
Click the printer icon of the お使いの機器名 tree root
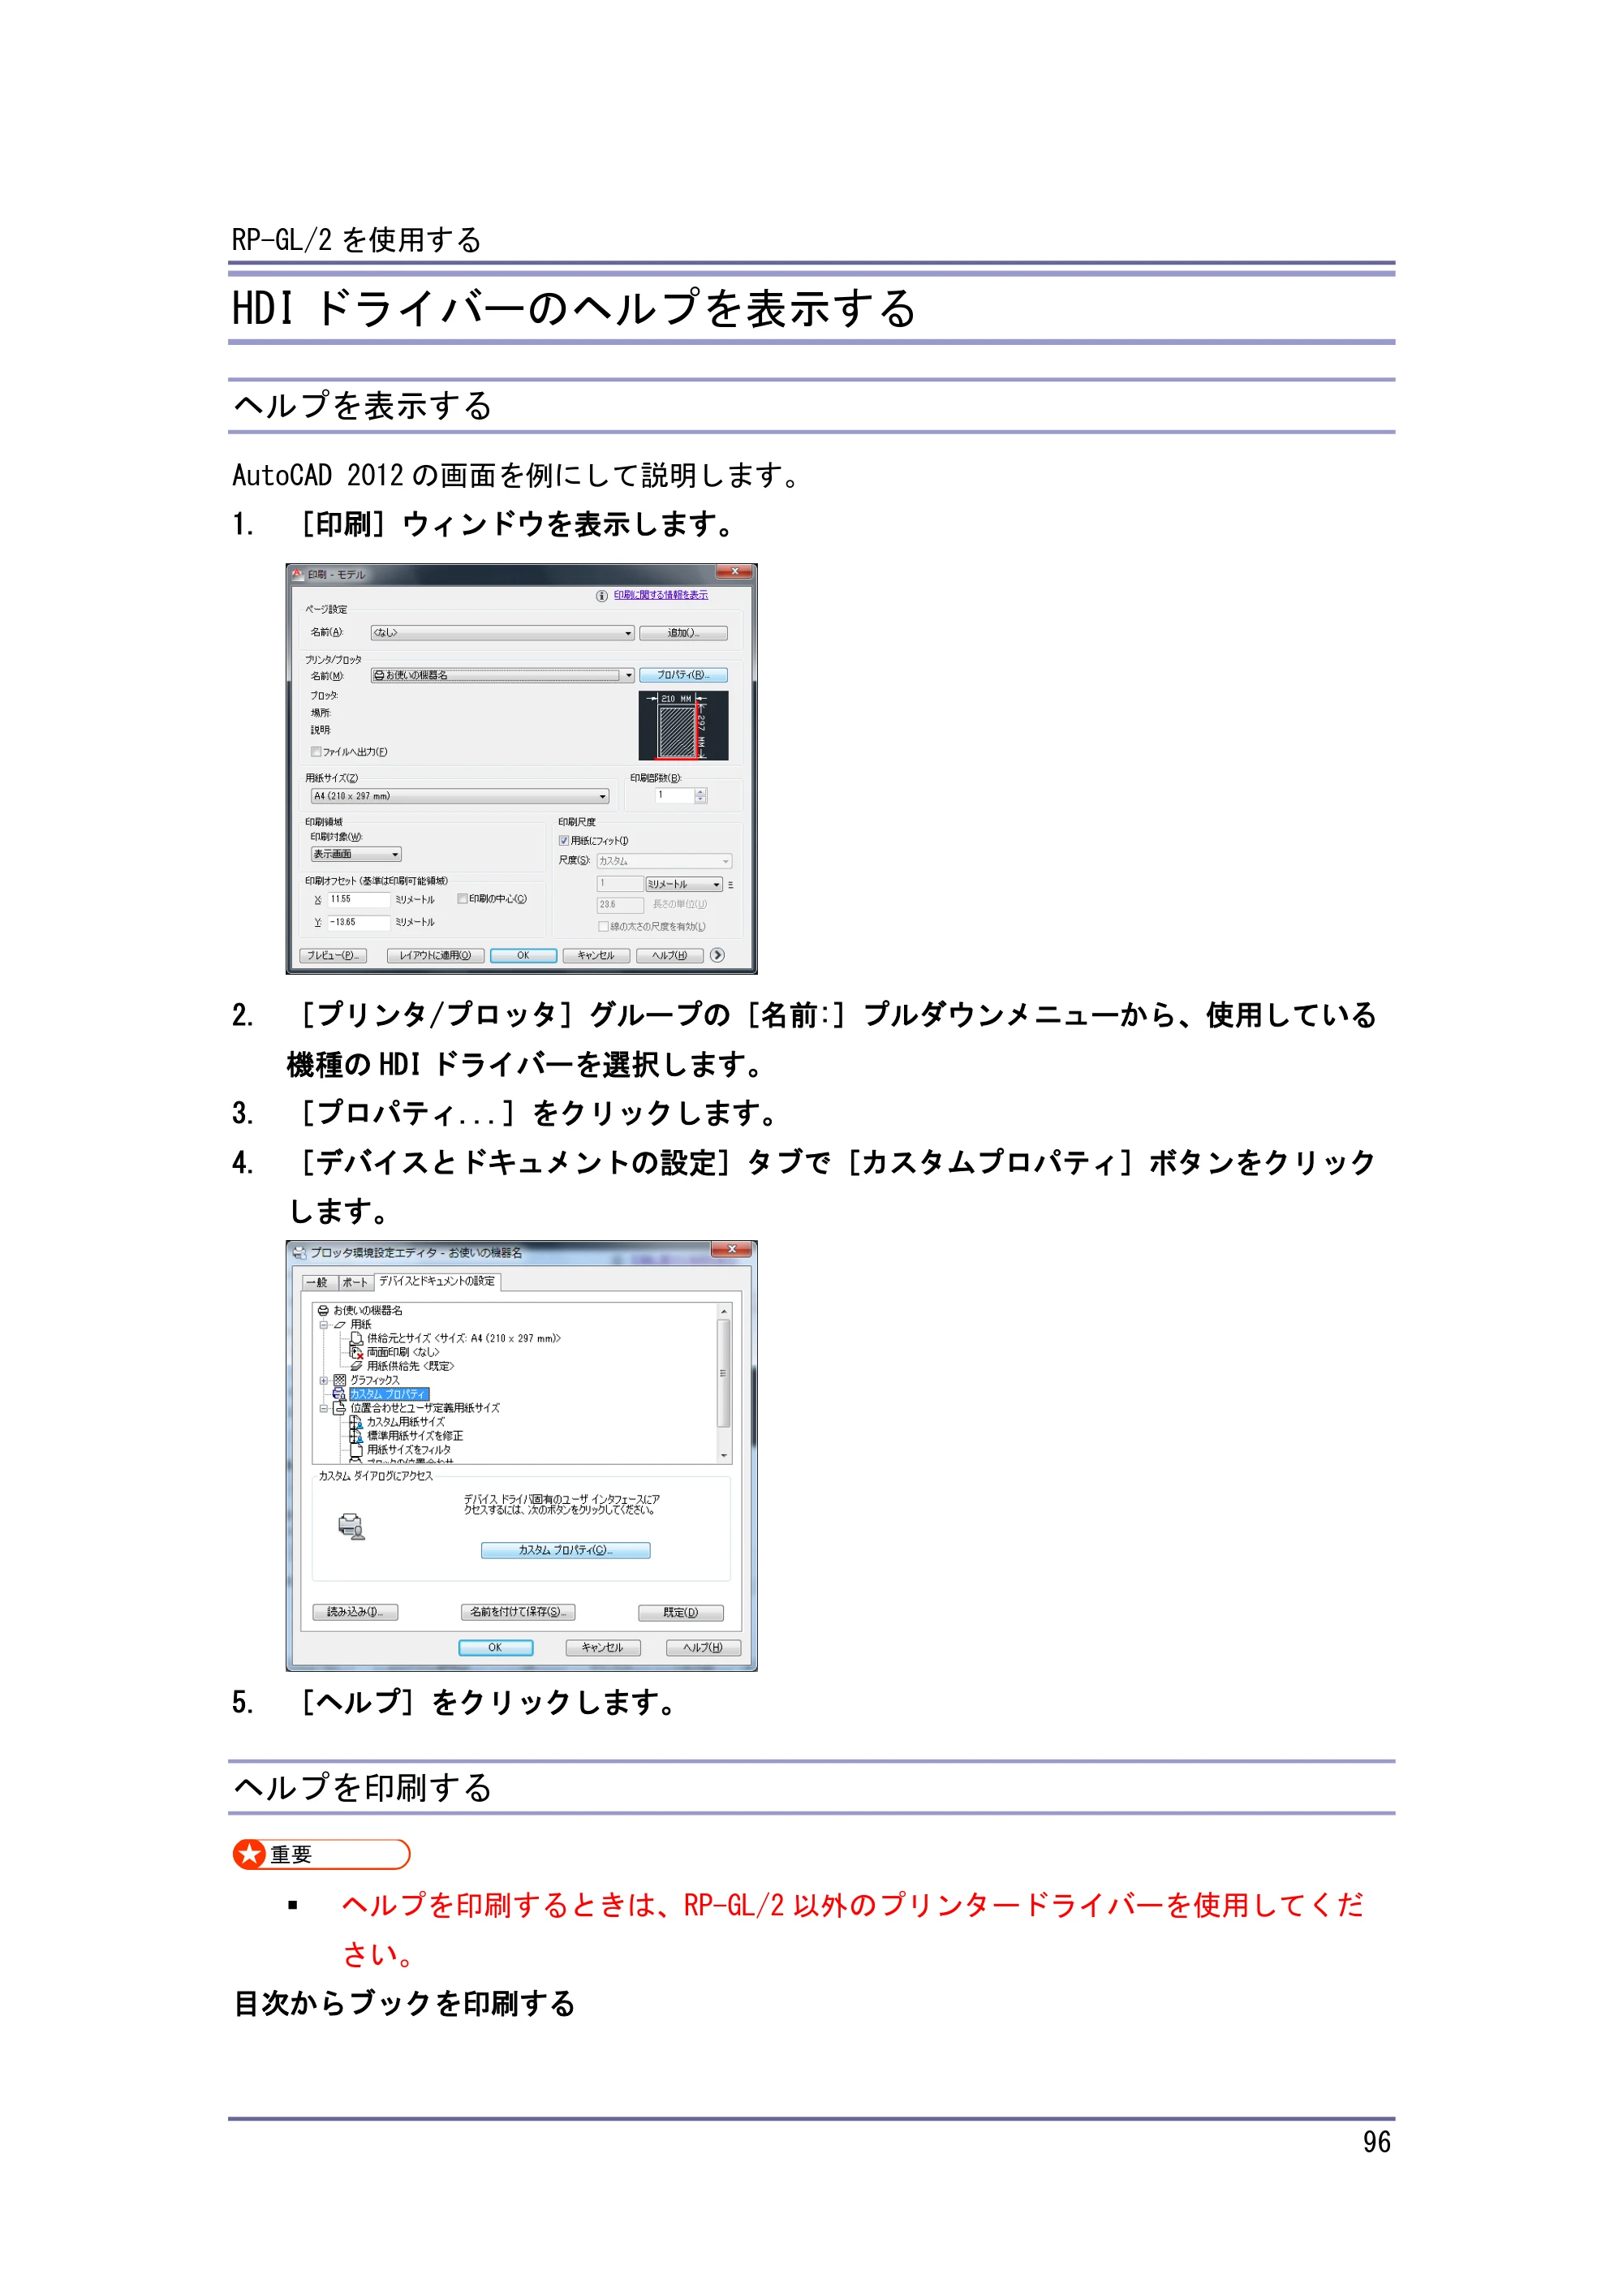click(x=323, y=1310)
